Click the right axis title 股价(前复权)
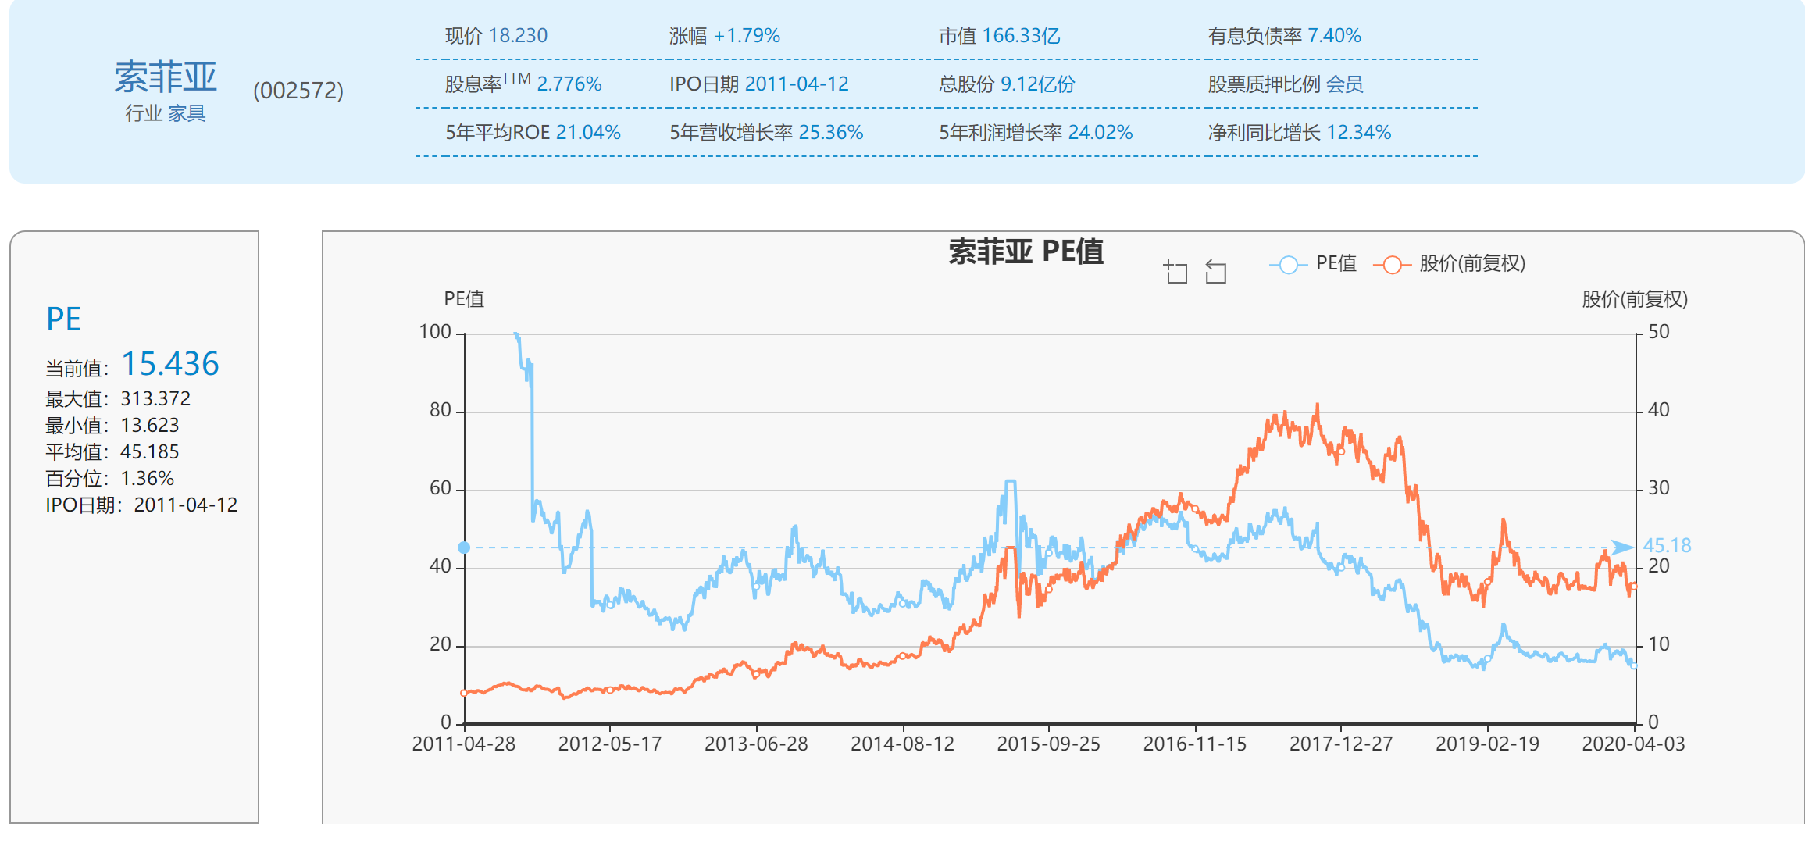The image size is (1806, 843). click(x=1634, y=299)
